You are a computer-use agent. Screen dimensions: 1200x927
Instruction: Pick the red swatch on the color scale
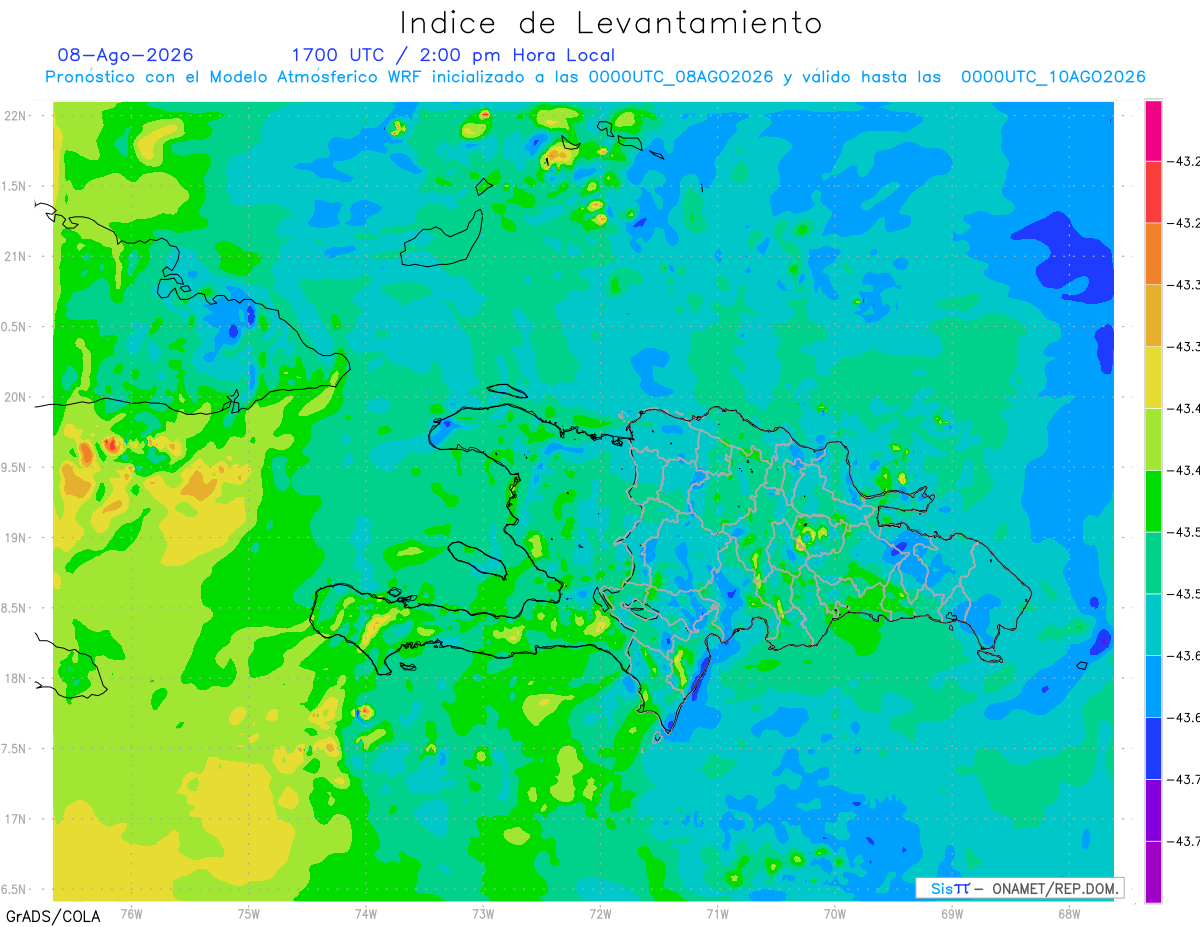point(1153,191)
